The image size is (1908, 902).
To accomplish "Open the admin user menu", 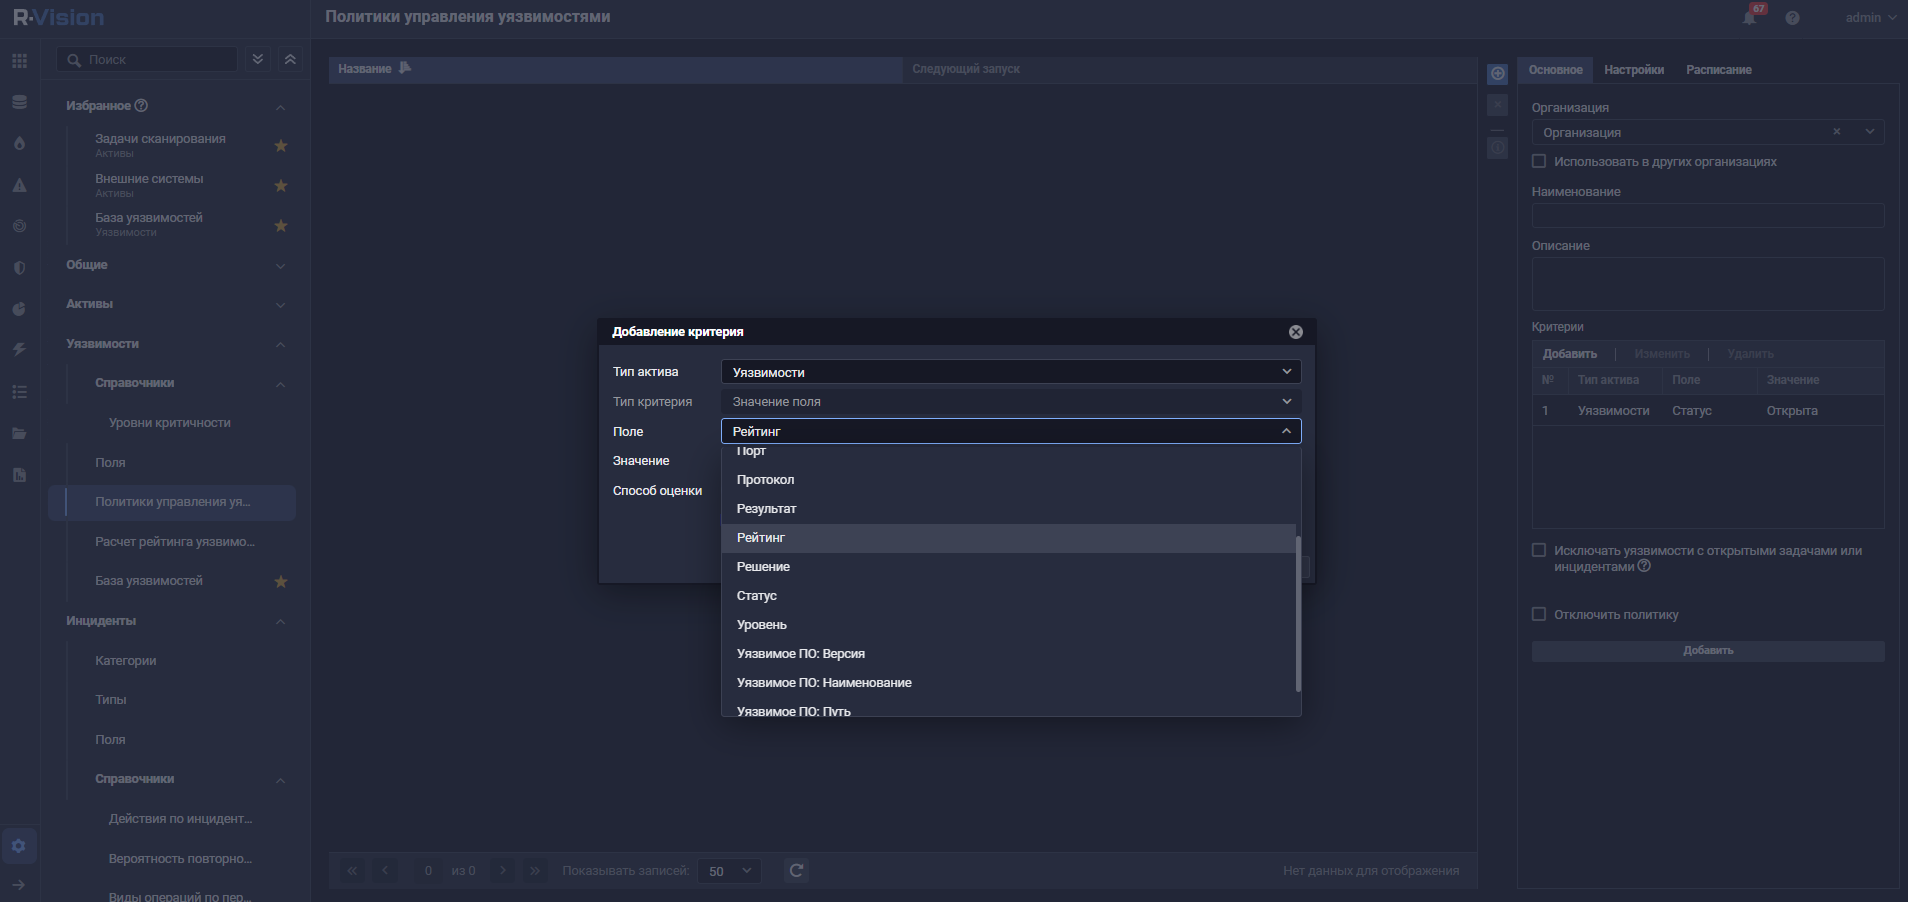I will click(1870, 18).
